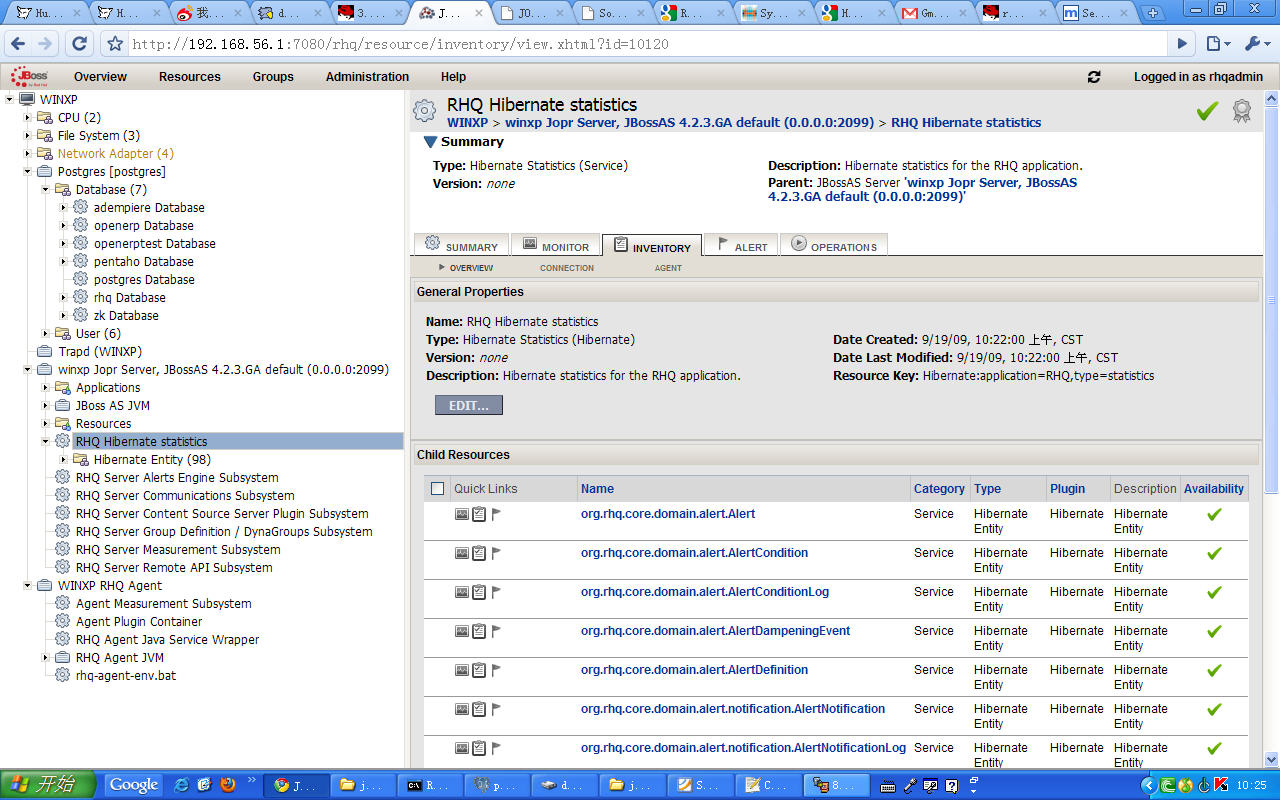Switch to the Operations tab
The width and height of the screenshot is (1280, 800).
point(834,246)
